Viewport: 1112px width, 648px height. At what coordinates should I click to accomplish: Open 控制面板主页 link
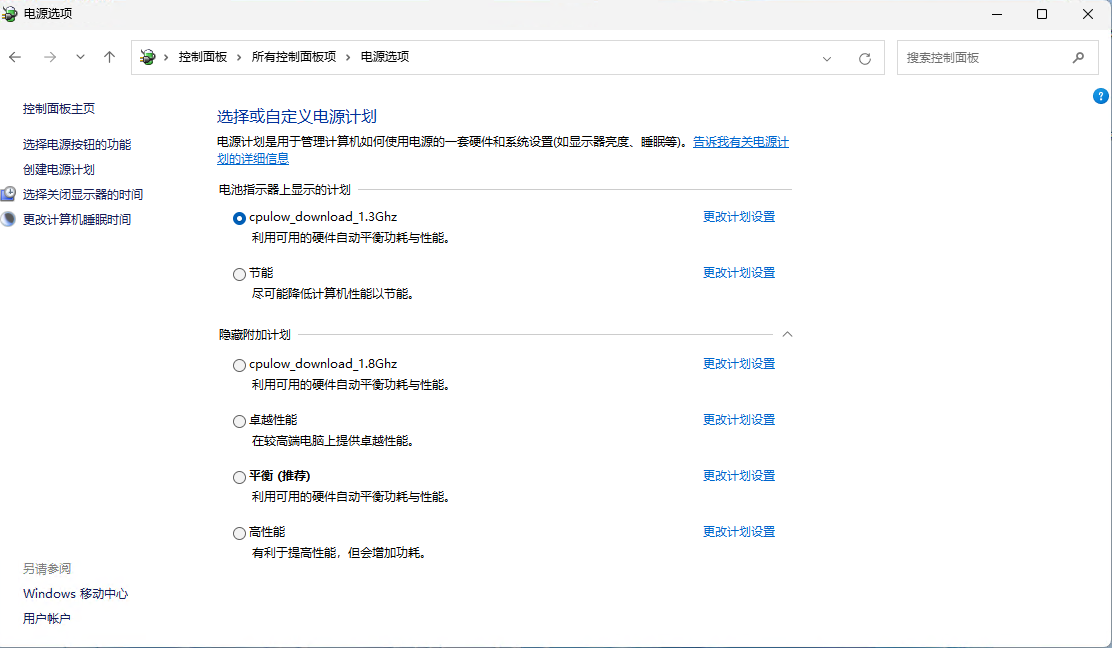point(59,108)
